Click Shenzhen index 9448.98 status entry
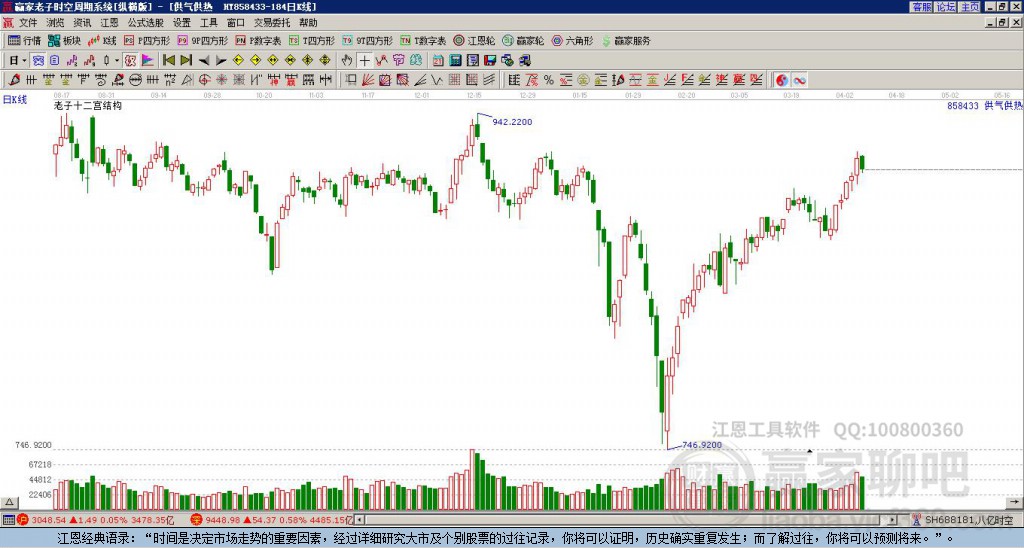This screenshot has height=548, width=1024. (x=271, y=520)
